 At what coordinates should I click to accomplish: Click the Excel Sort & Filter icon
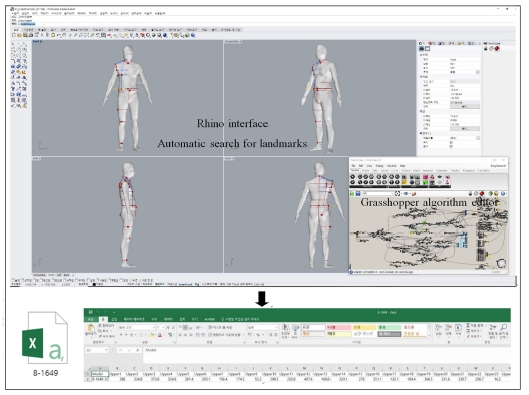(x=493, y=327)
